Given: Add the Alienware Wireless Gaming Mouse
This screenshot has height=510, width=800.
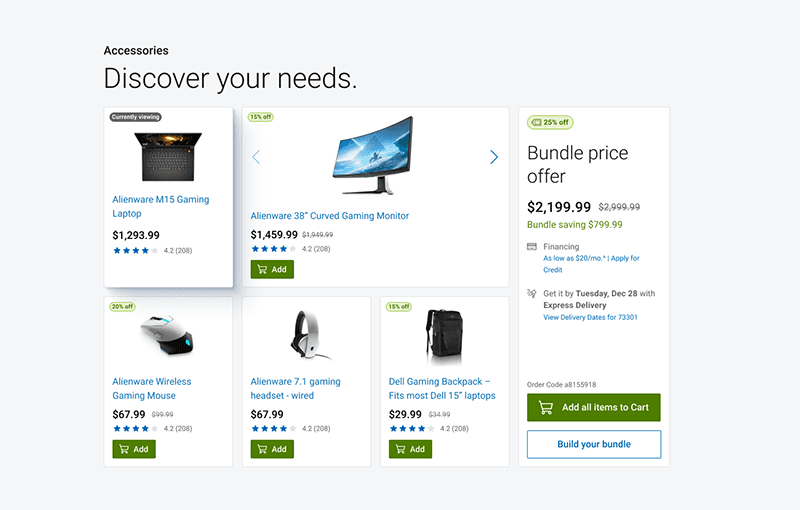Looking at the screenshot, I should [x=134, y=449].
